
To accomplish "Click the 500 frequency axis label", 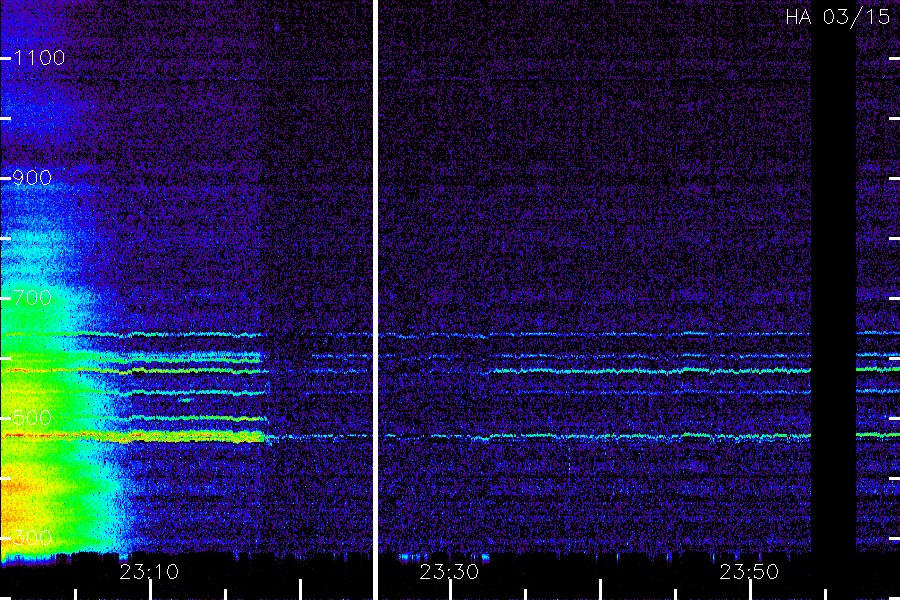I will tap(32, 418).
